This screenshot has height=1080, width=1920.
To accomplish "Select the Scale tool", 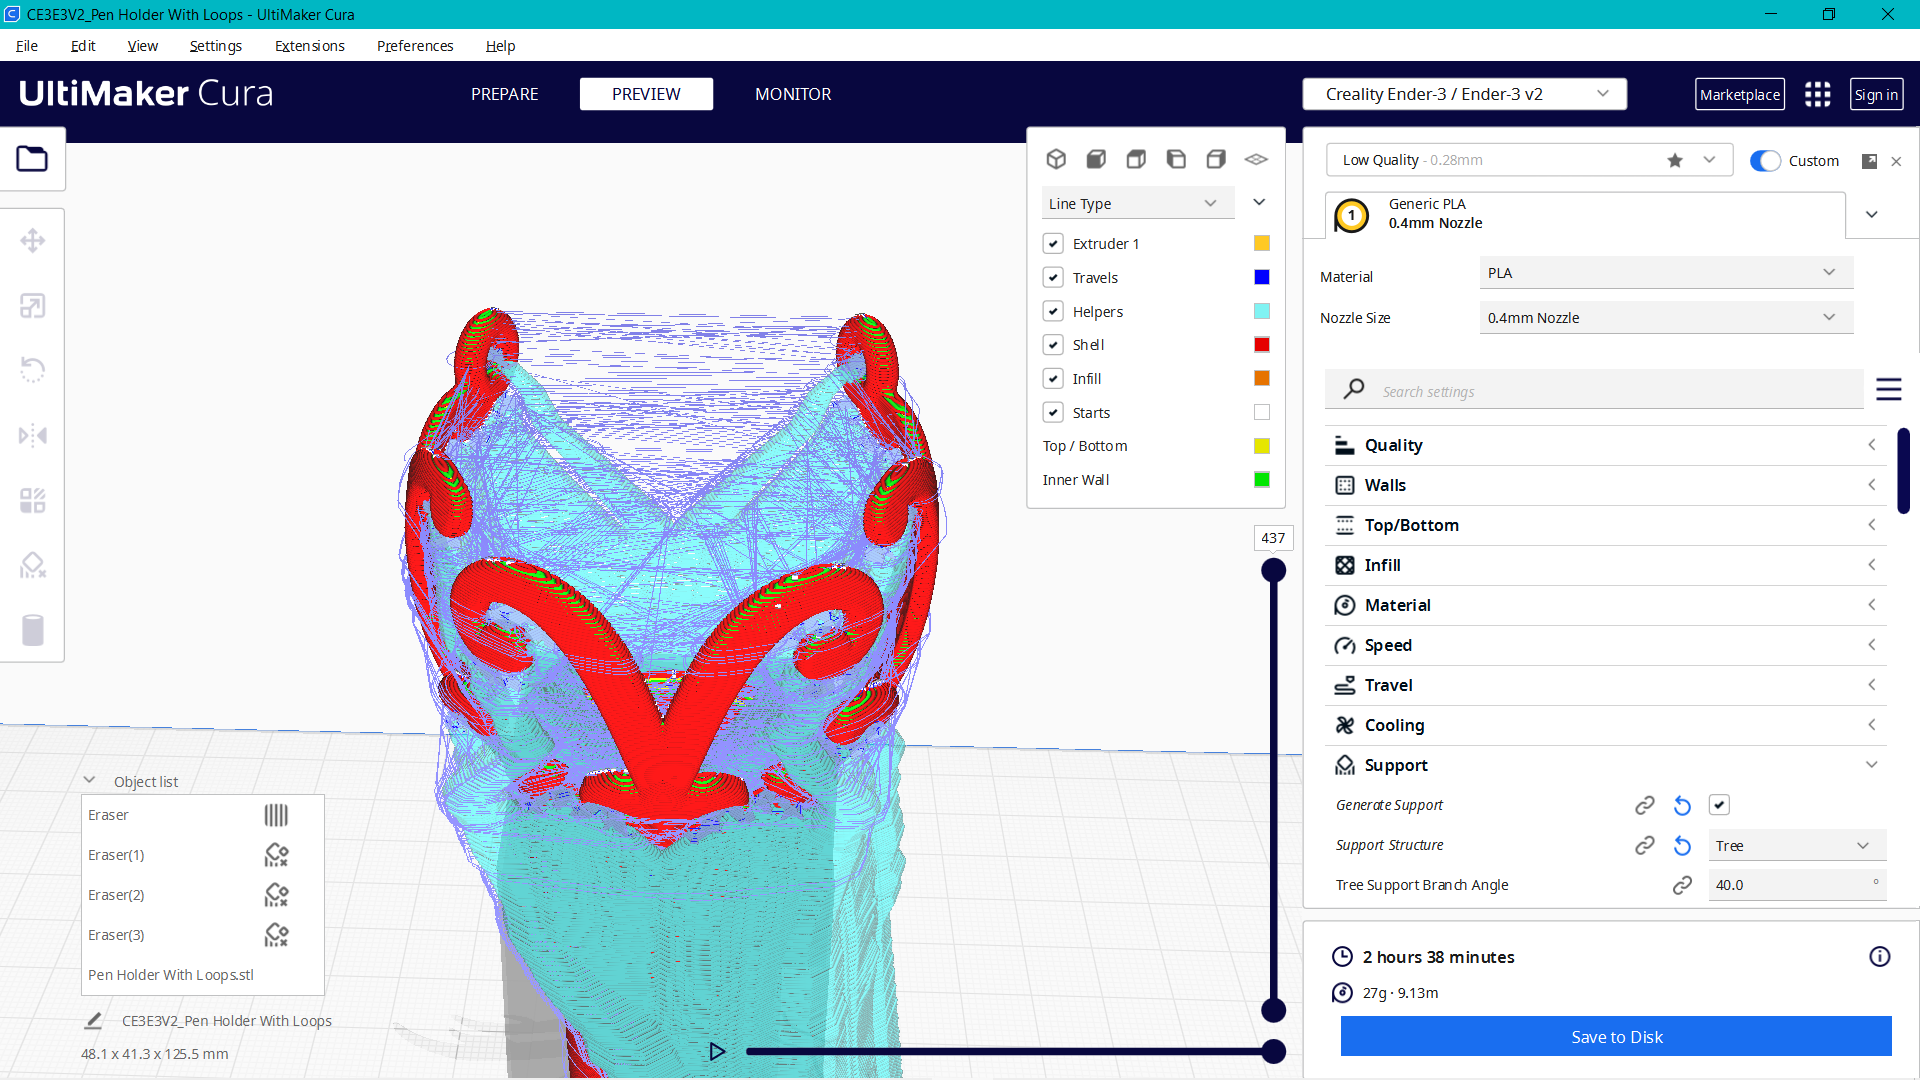I will [32, 306].
